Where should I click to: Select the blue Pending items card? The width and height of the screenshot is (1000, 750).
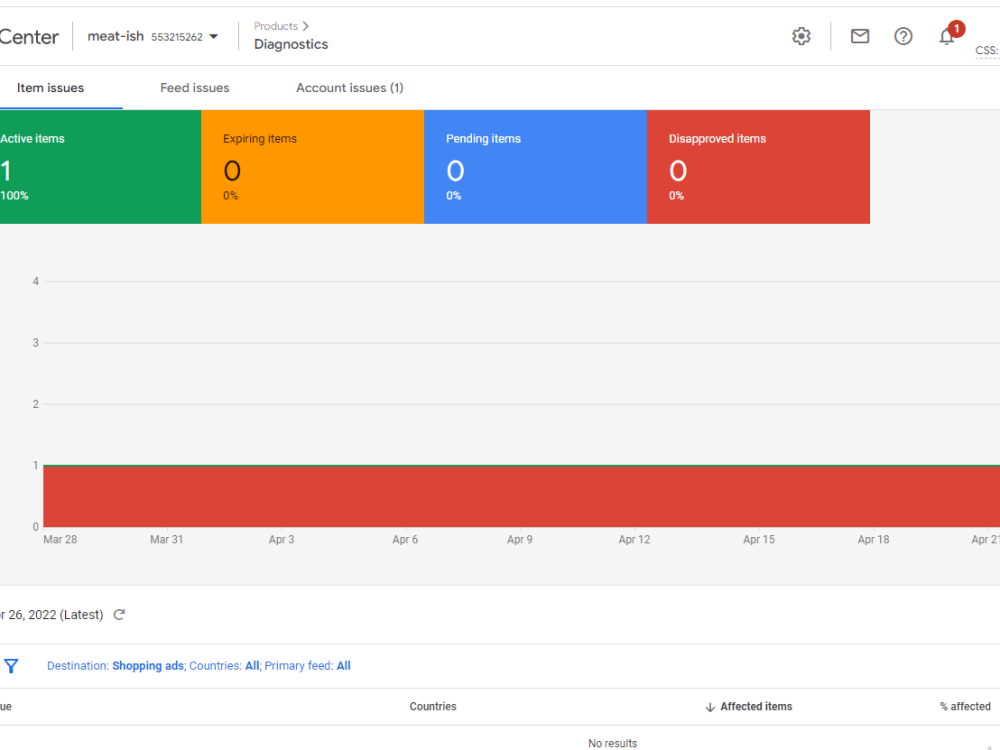pos(536,167)
